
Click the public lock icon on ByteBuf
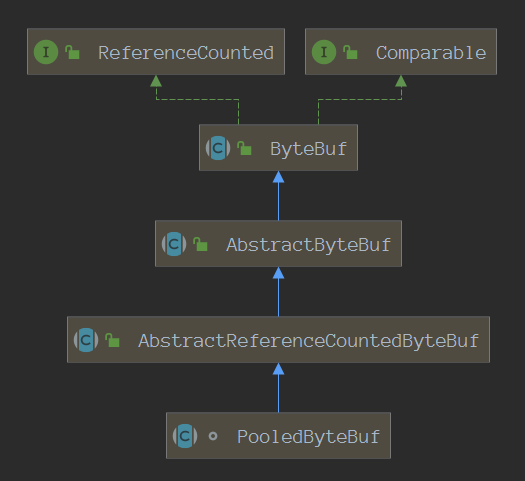244,148
